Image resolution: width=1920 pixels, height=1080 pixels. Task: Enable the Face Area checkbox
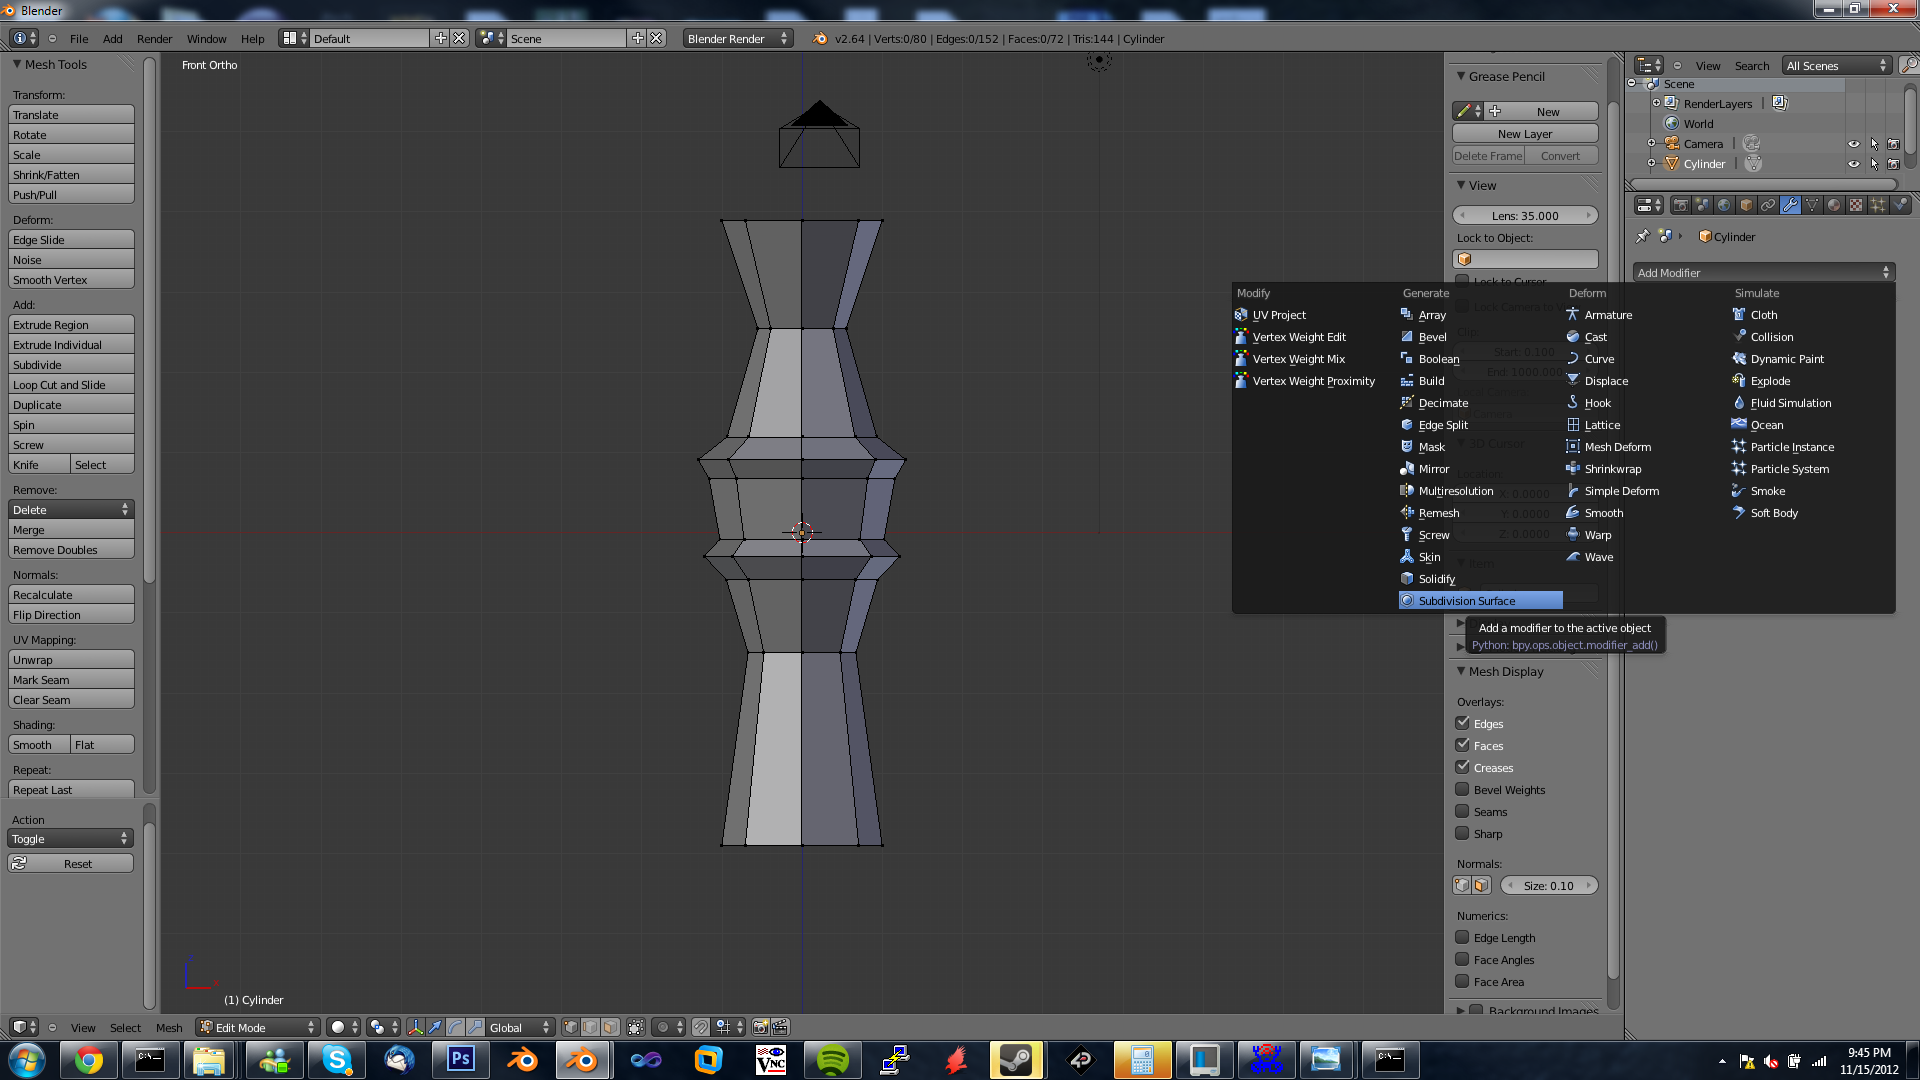[x=1462, y=981]
